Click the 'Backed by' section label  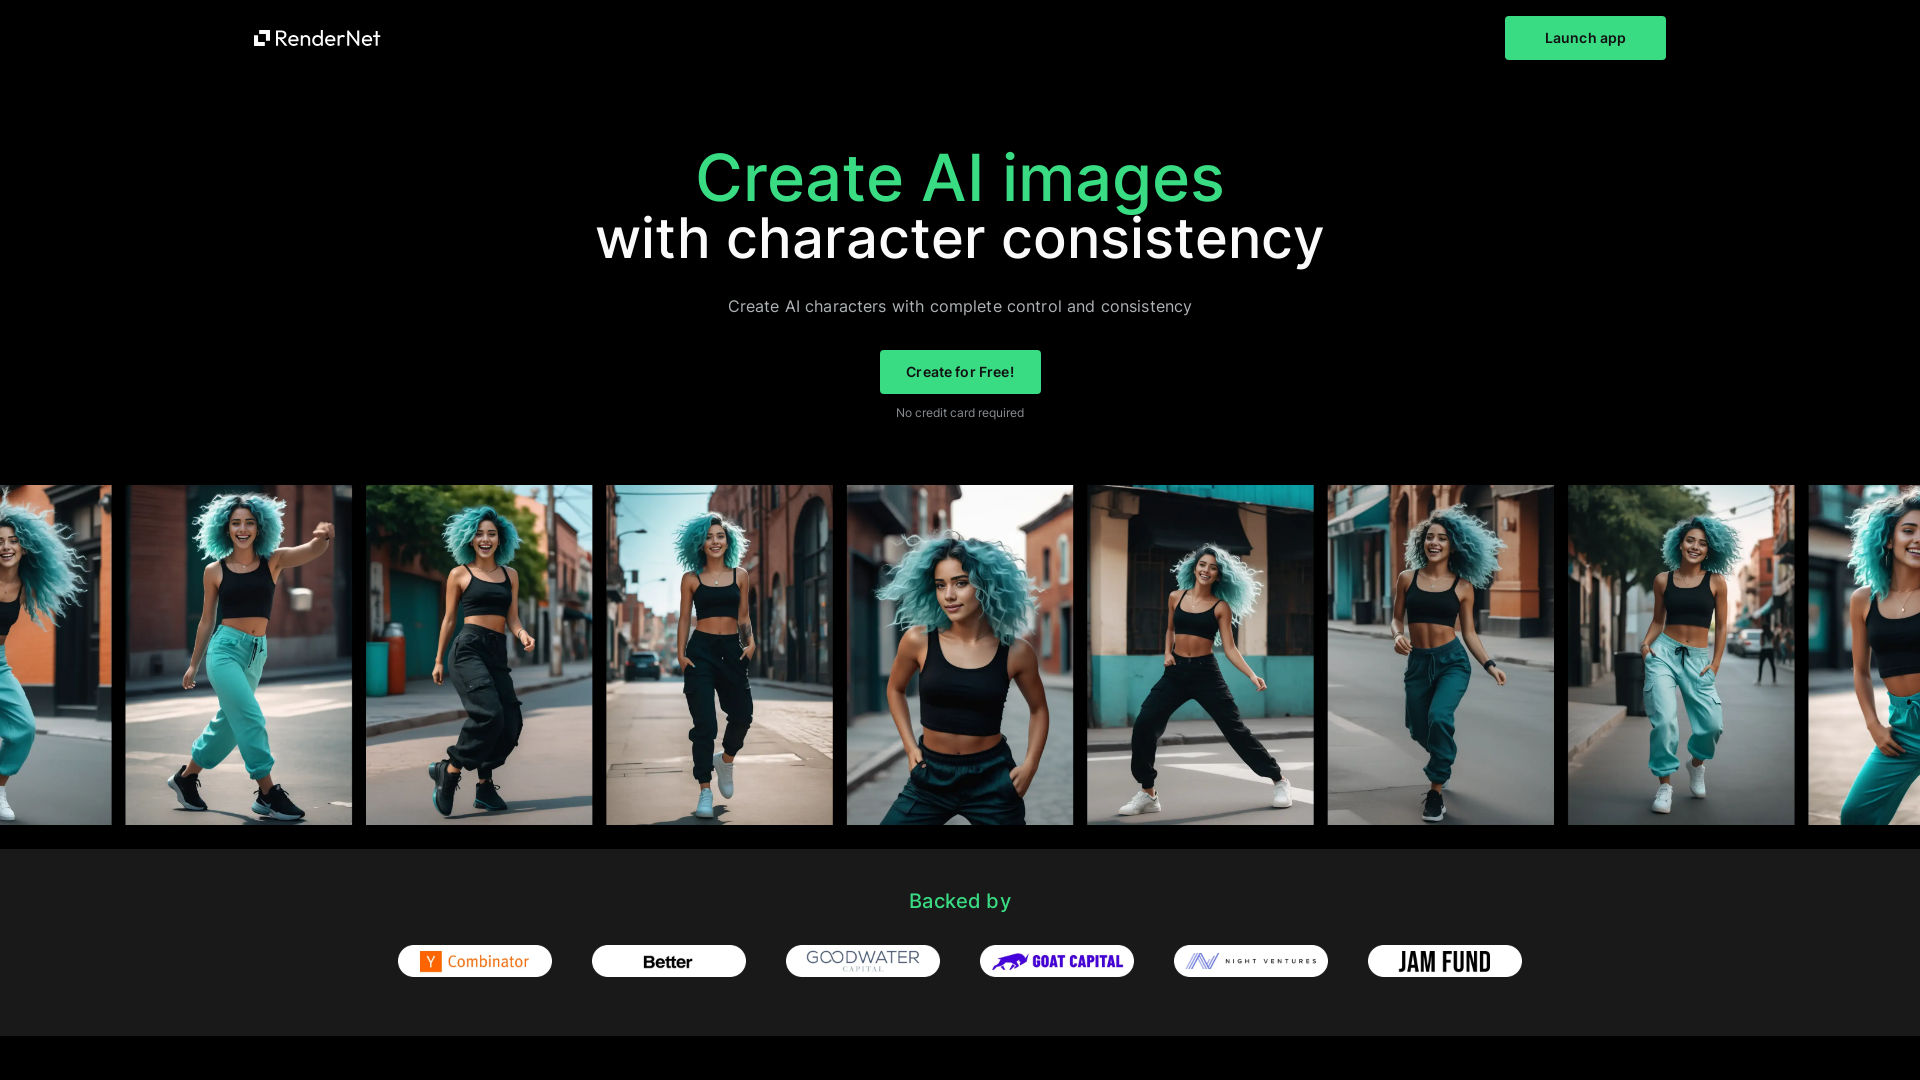click(x=960, y=901)
